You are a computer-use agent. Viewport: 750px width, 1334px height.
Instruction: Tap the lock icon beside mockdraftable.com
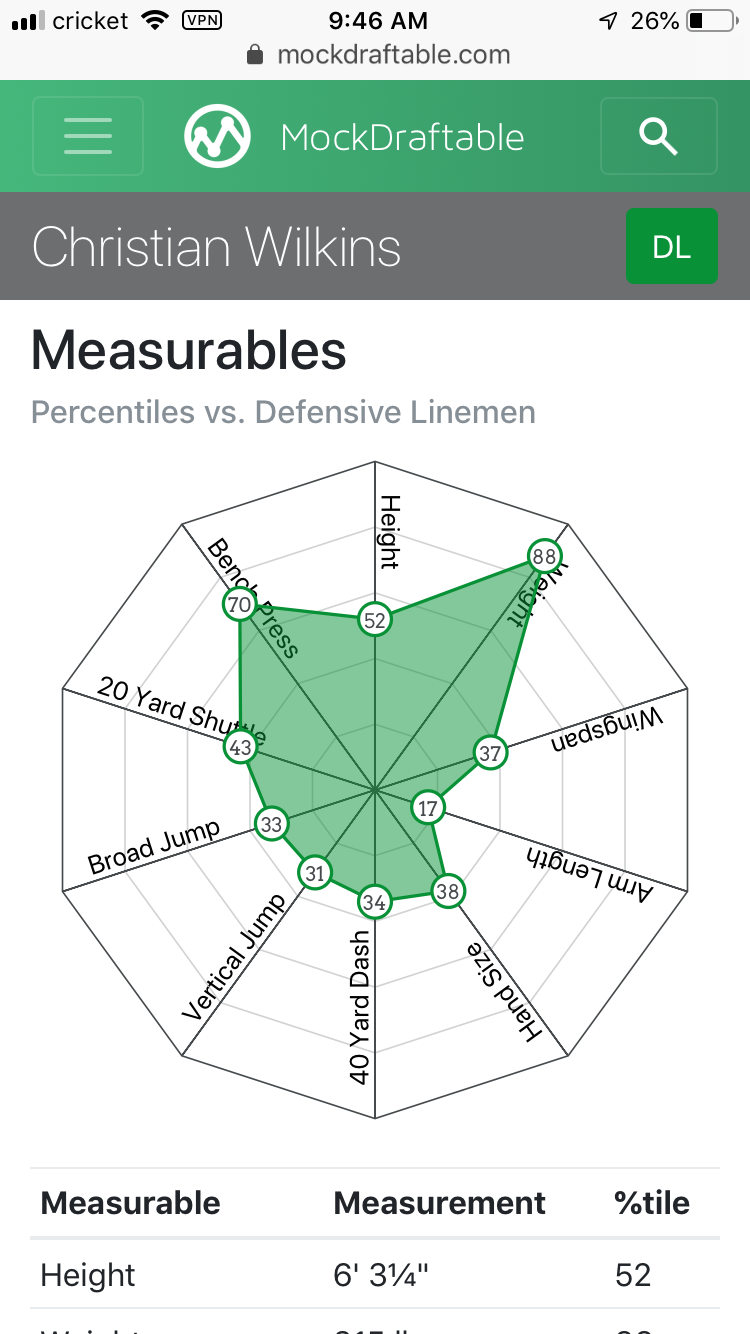(256, 55)
